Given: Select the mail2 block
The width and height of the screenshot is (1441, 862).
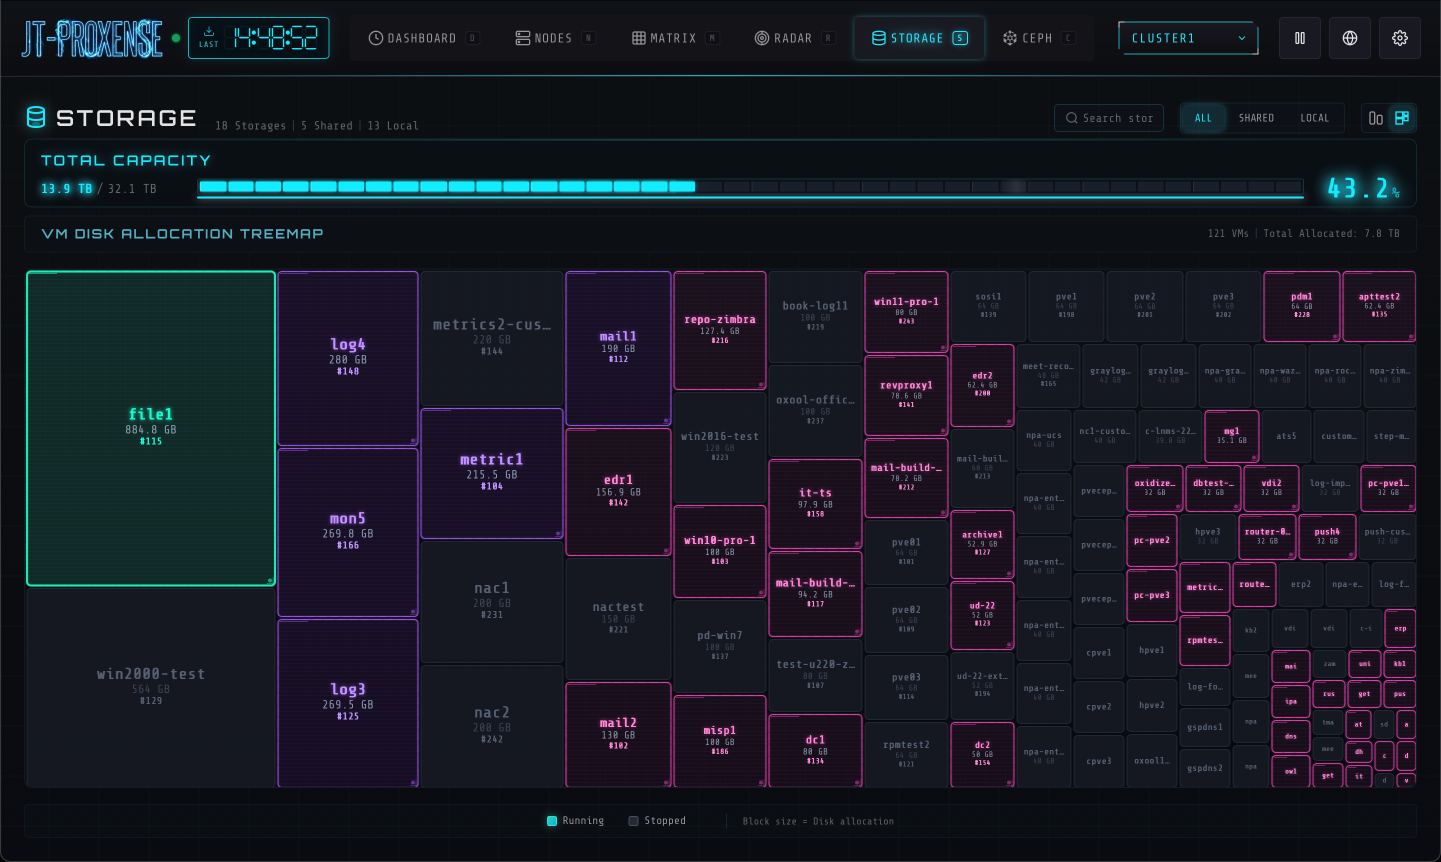Looking at the screenshot, I should click(x=618, y=734).
